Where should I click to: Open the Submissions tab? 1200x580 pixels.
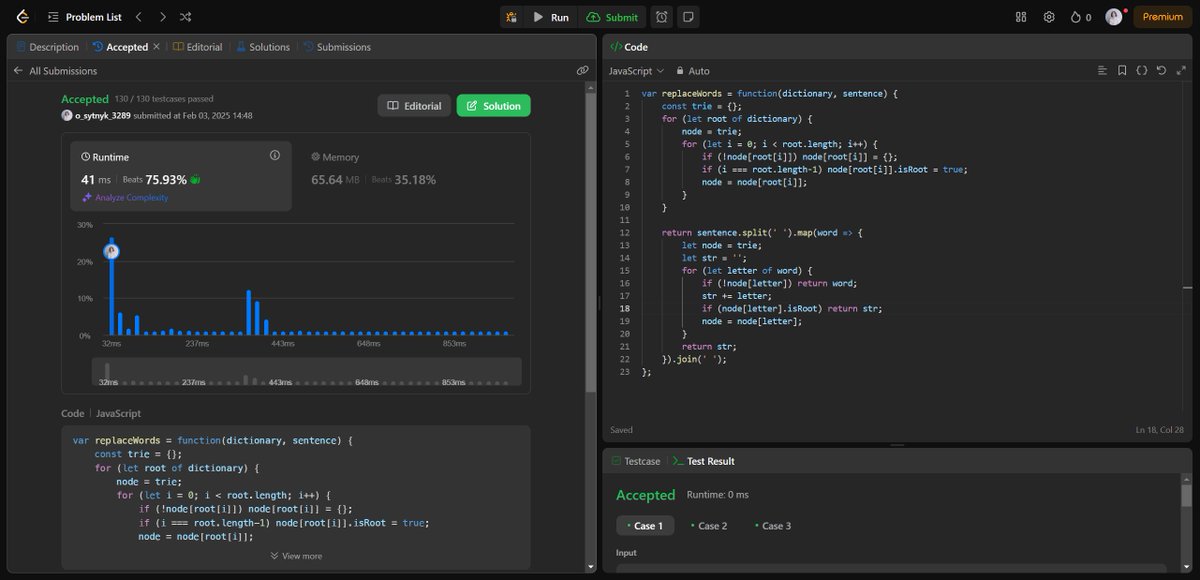point(337,47)
